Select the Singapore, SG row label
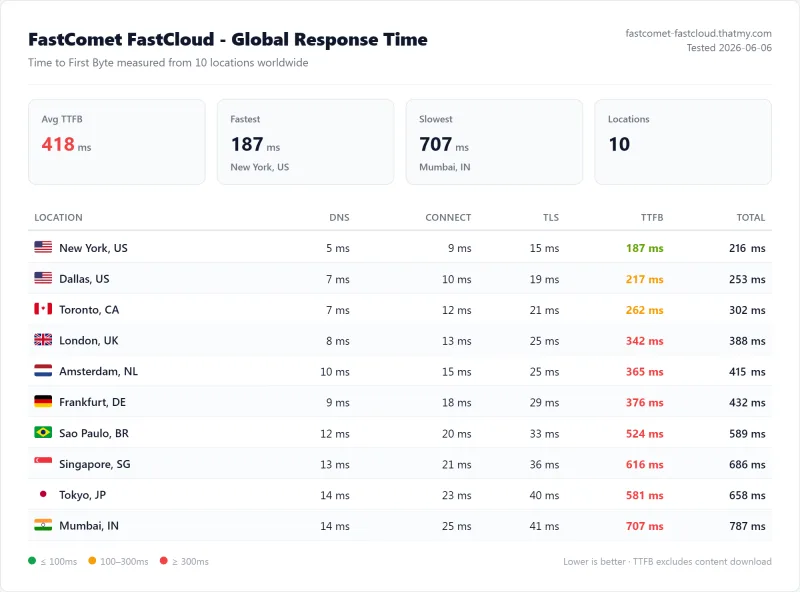Image resolution: width=800 pixels, height=592 pixels. [95, 464]
